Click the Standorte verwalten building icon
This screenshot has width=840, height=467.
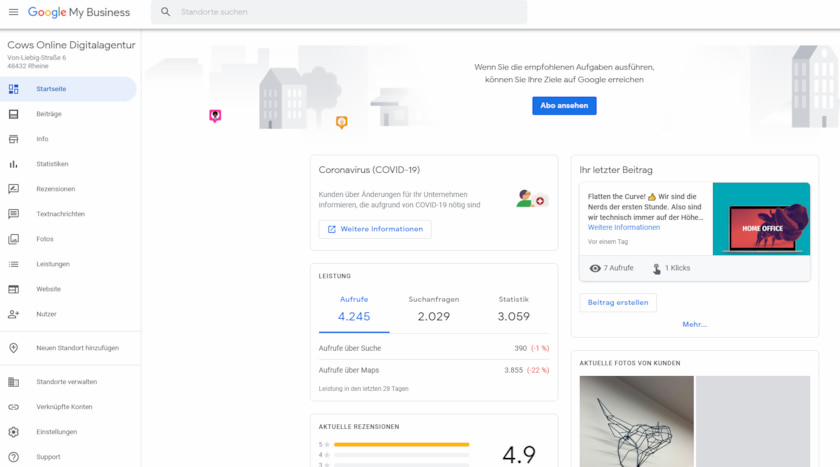13,382
